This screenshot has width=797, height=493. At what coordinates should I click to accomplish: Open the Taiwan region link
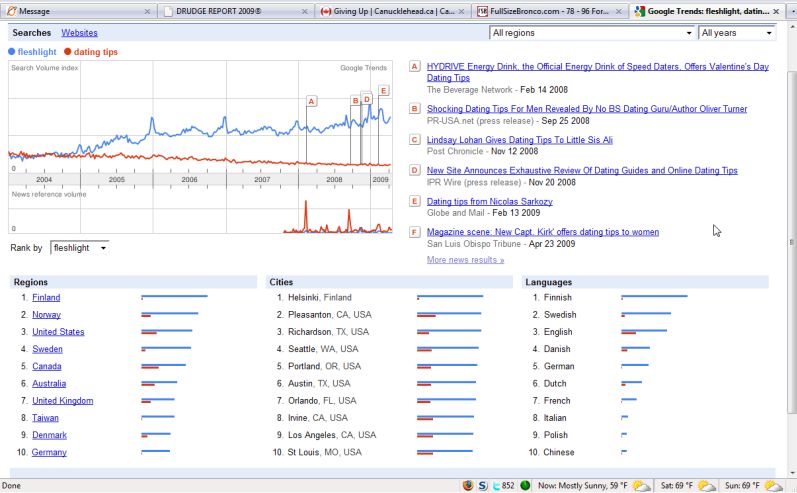(45, 418)
